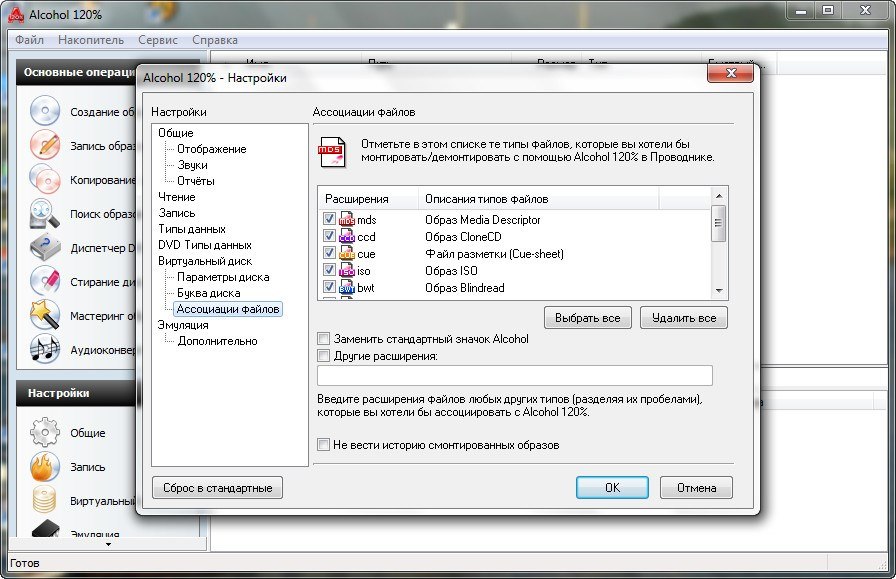Image resolution: width=896 pixels, height=579 pixels.
Task: Click the mastering wizard wand icon
Action: click(45, 315)
